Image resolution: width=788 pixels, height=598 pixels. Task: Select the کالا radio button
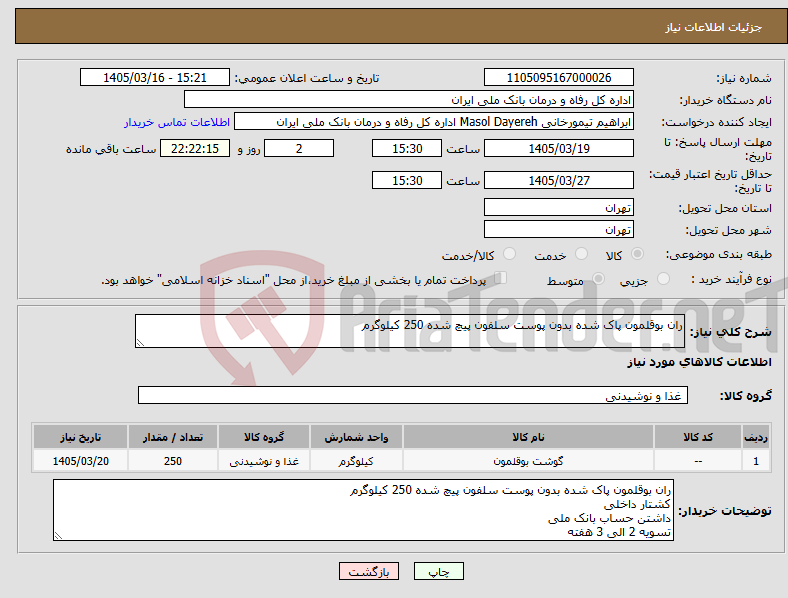pos(637,254)
